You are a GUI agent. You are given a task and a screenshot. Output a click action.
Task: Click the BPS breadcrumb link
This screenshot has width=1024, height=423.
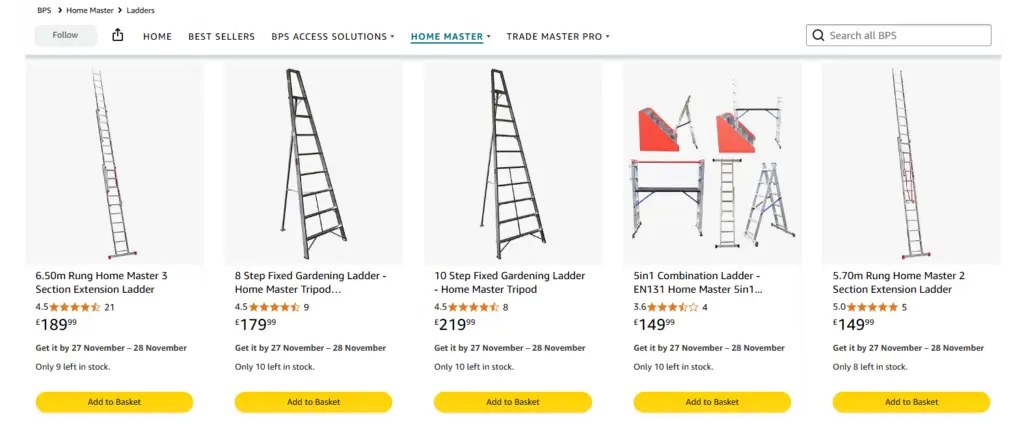click(44, 10)
